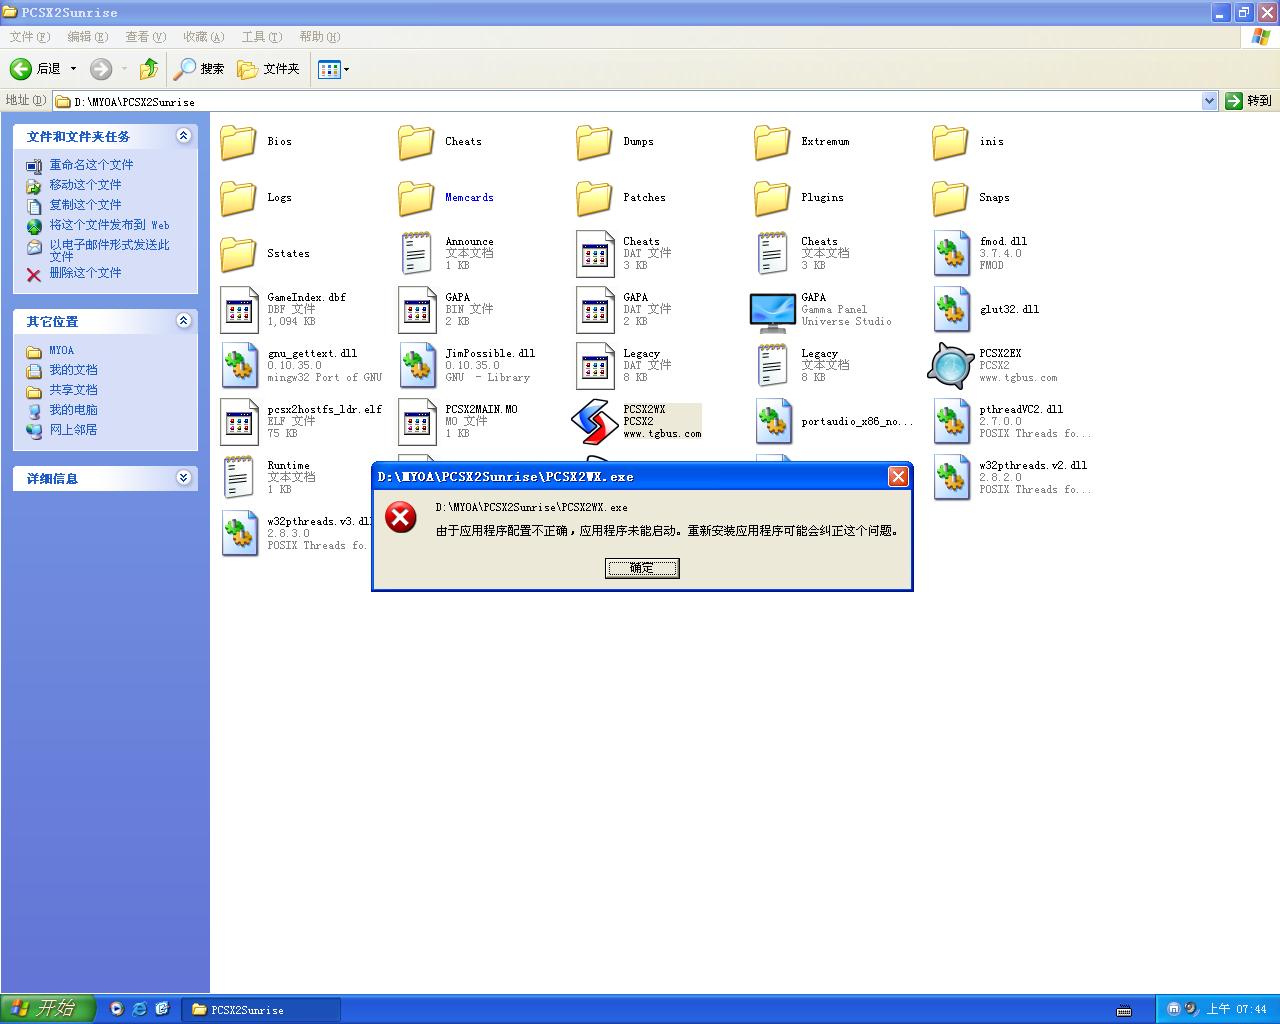Image resolution: width=1280 pixels, height=1024 pixels.
Task: Select the PCSX2WX application icon
Action: [x=594, y=422]
